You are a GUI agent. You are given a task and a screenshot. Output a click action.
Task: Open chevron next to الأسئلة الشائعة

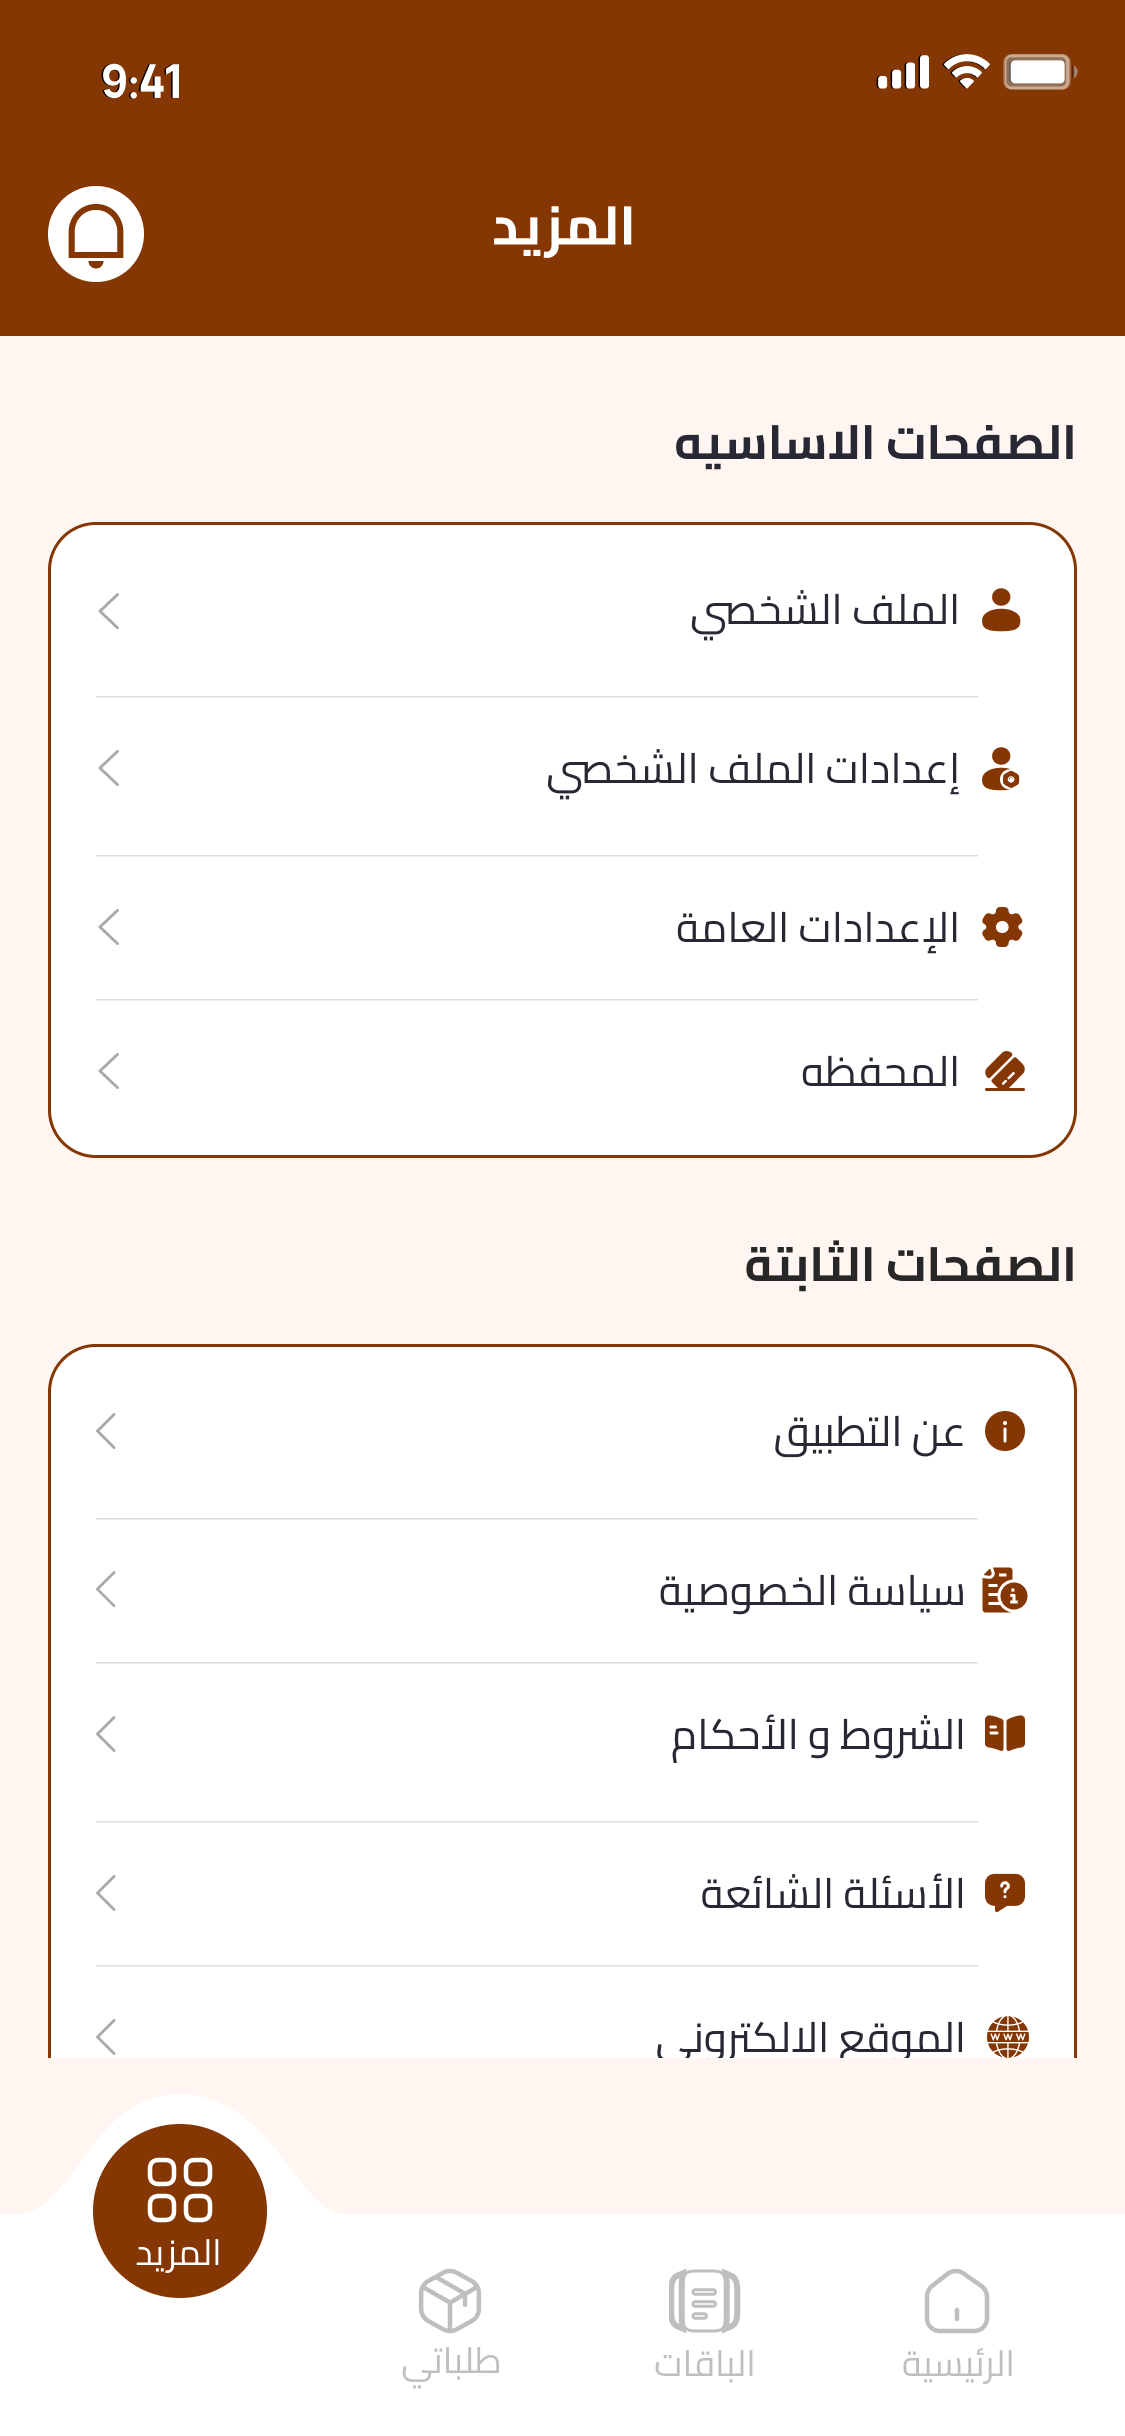coord(107,1893)
